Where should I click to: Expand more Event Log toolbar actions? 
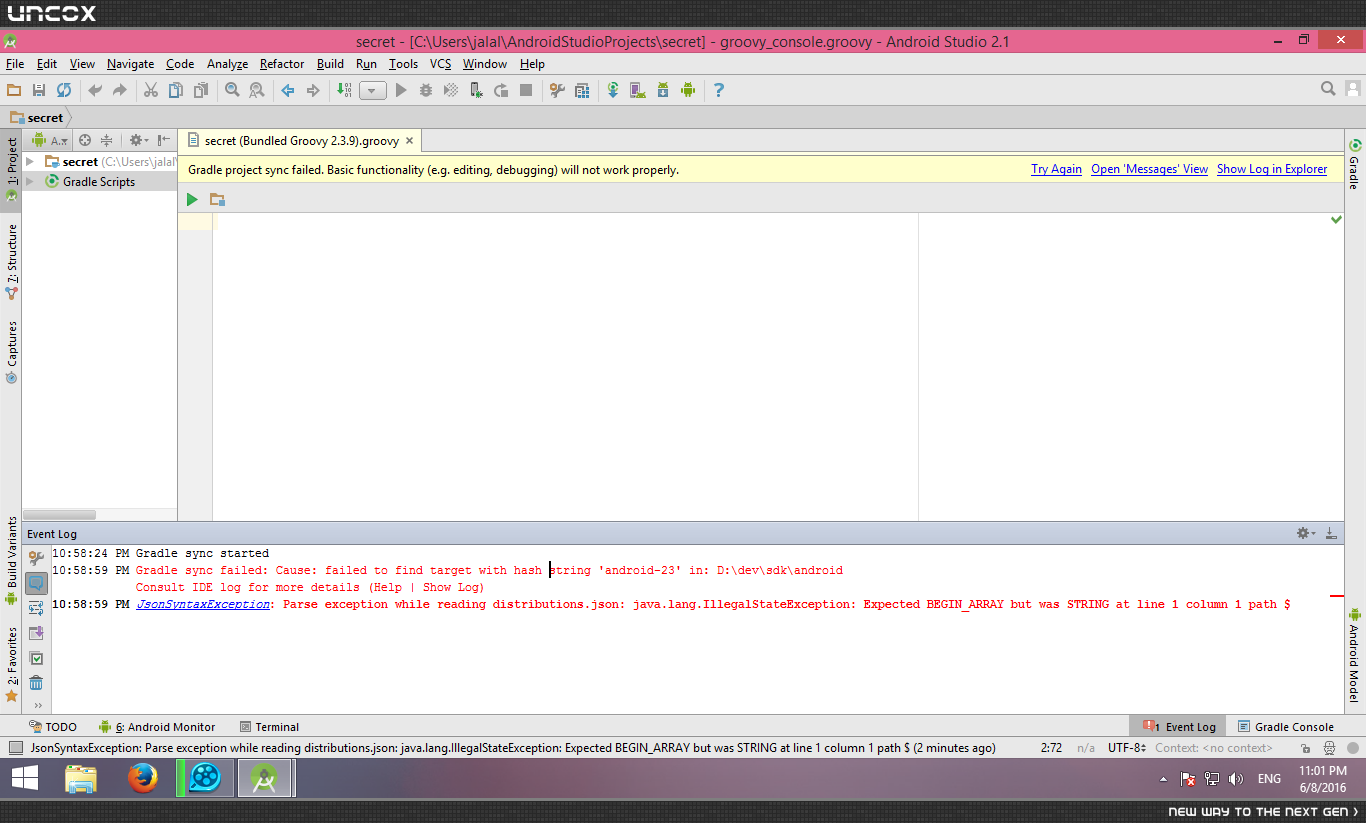tap(38, 705)
